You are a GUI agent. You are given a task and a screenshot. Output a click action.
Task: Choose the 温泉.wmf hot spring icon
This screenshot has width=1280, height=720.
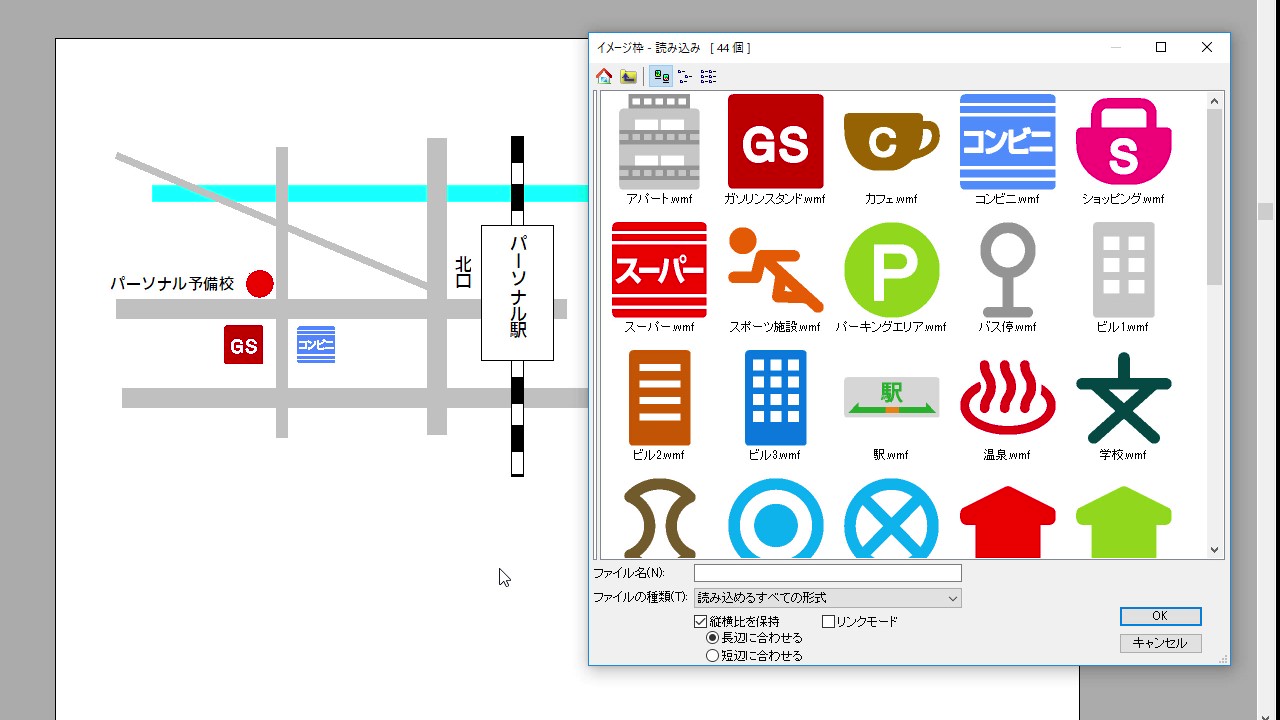(1007, 398)
